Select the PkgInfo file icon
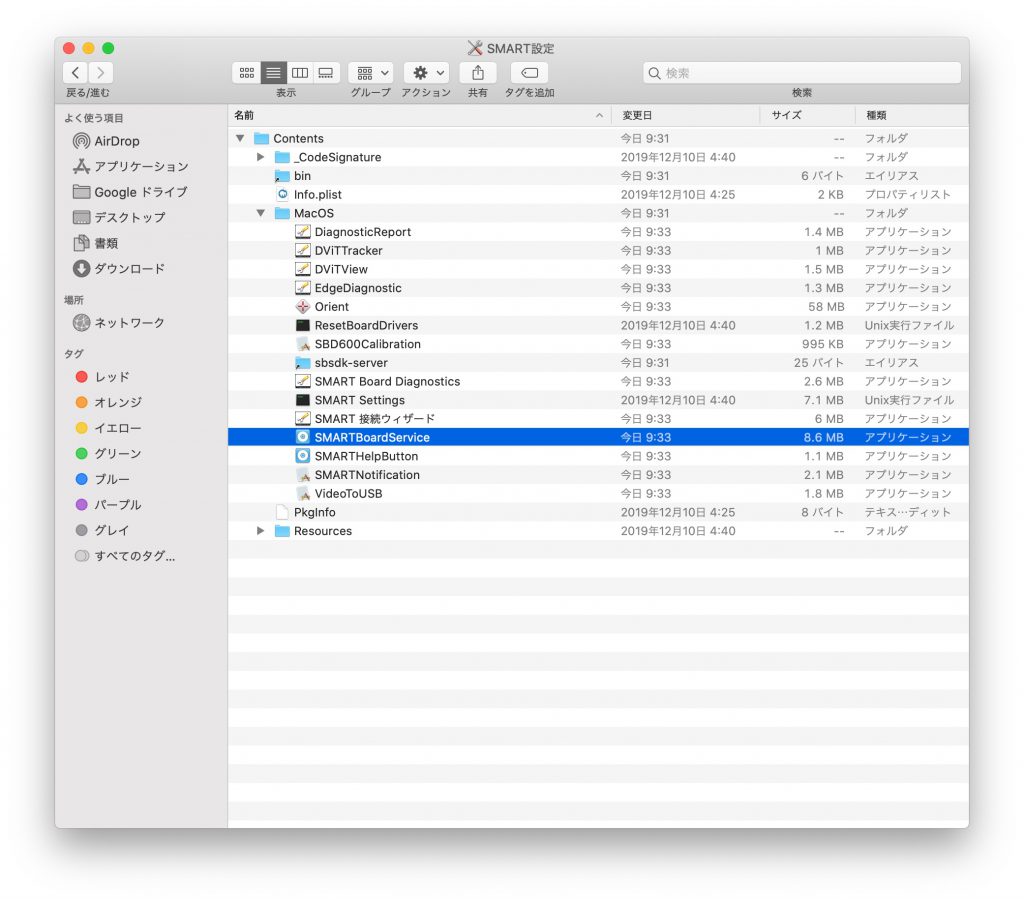The height and width of the screenshot is (901, 1024). (282, 513)
